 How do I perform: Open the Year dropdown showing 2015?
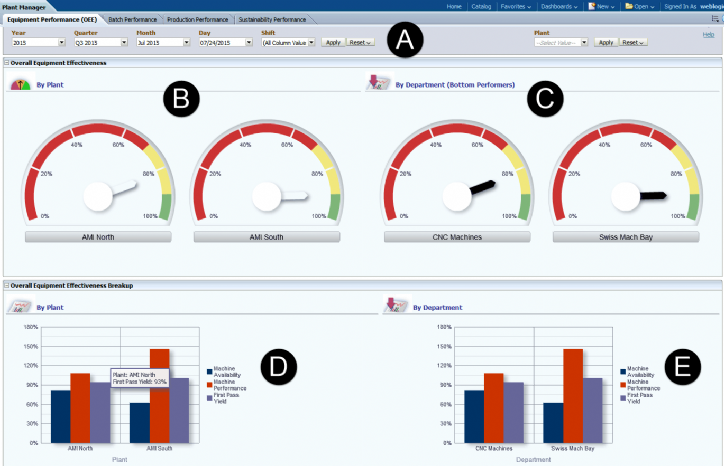tap(61, 43)
